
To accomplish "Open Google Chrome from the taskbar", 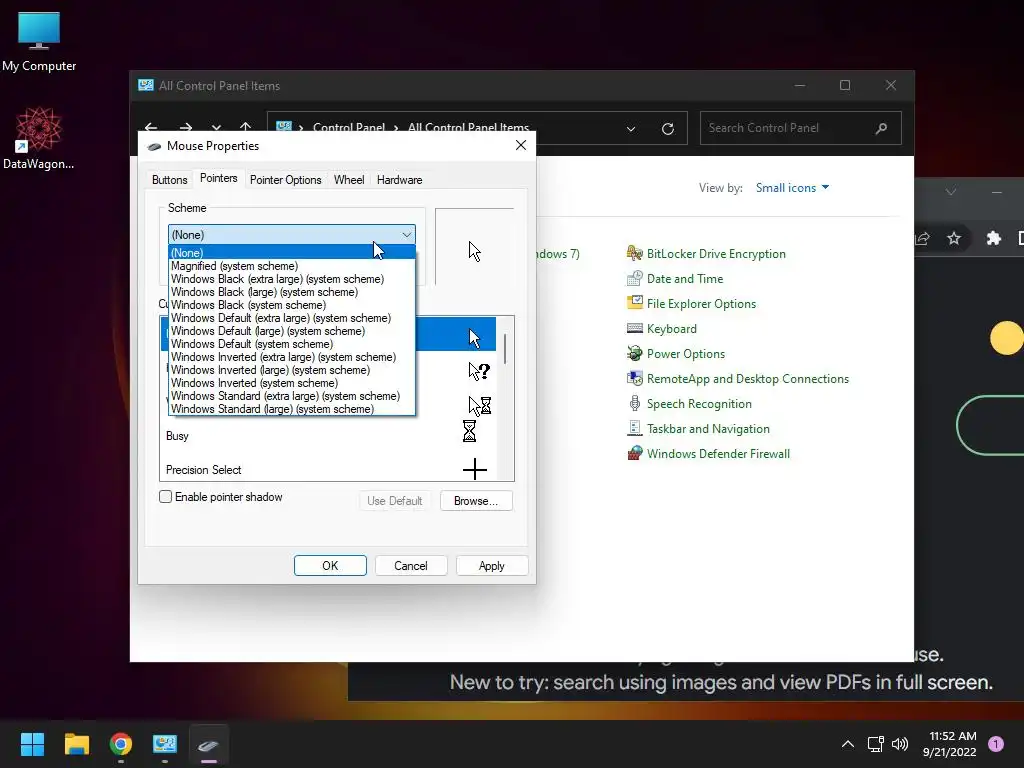I will coord(121,744).
